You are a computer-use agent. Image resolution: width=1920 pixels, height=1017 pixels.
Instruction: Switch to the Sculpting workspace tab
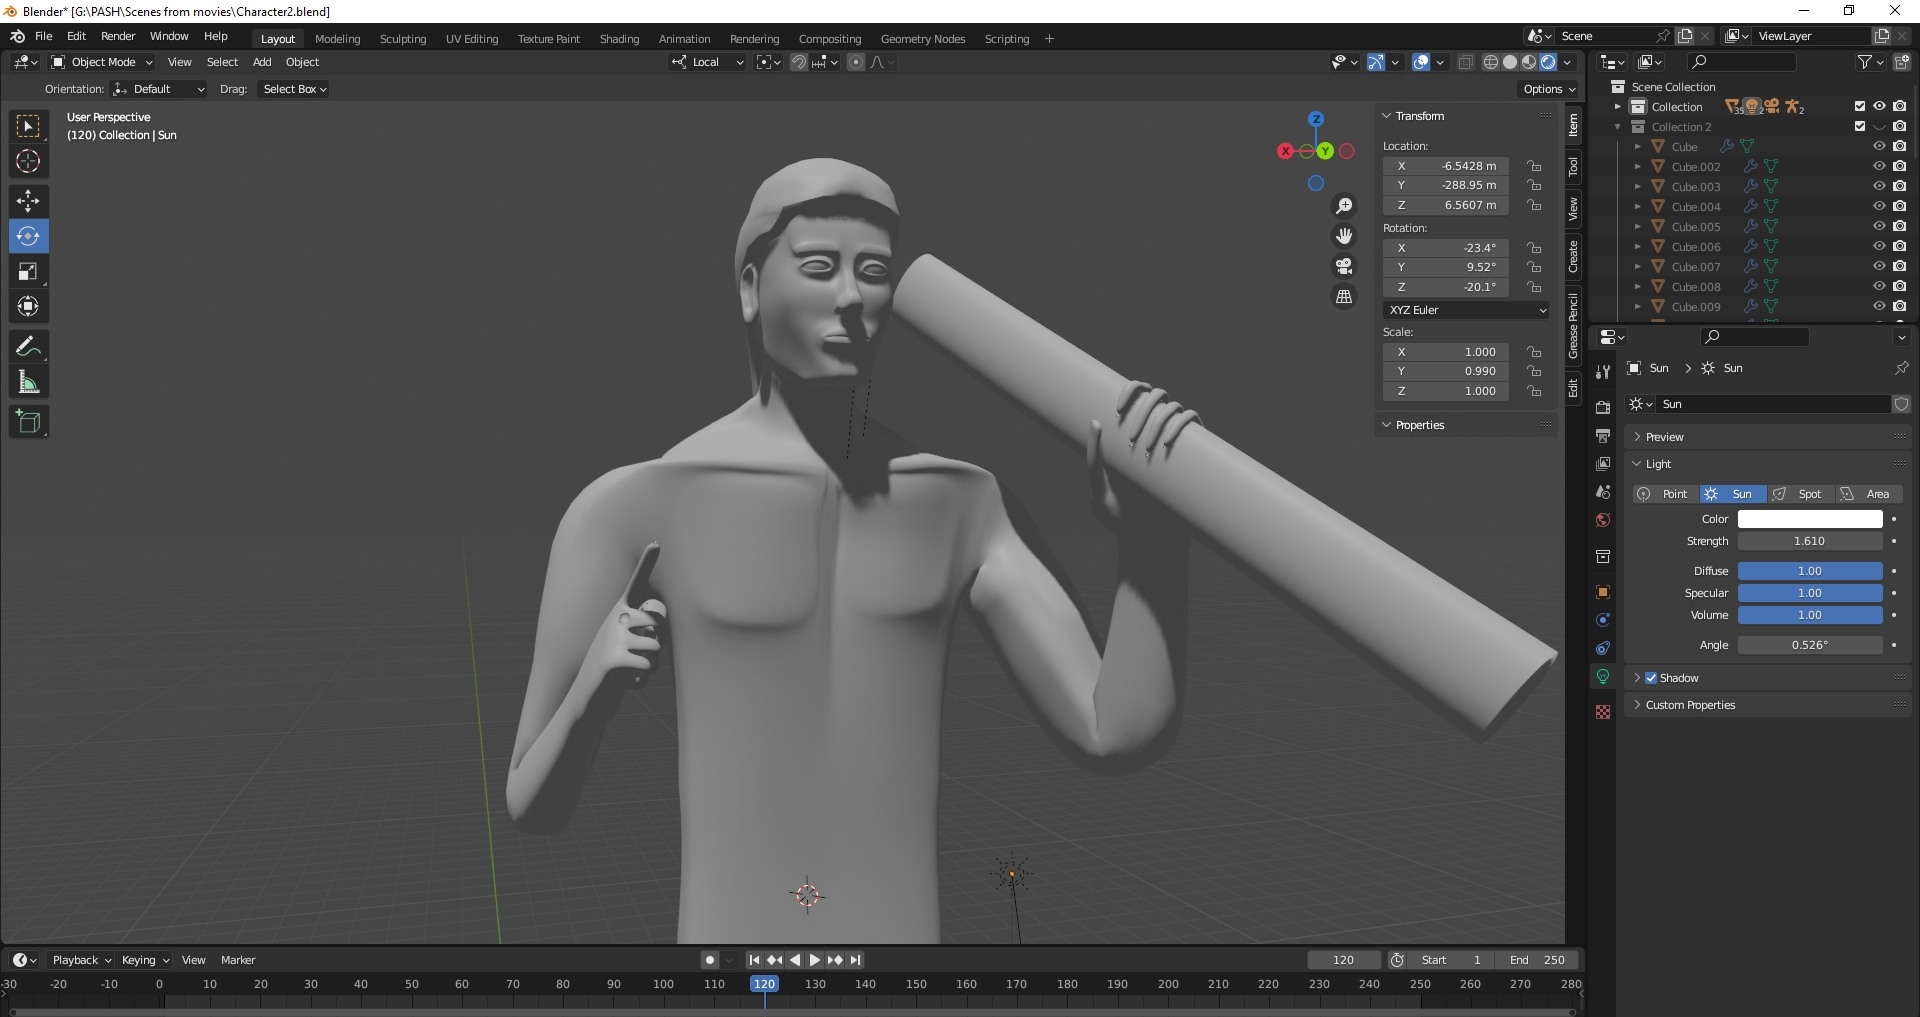click(403, 39)
